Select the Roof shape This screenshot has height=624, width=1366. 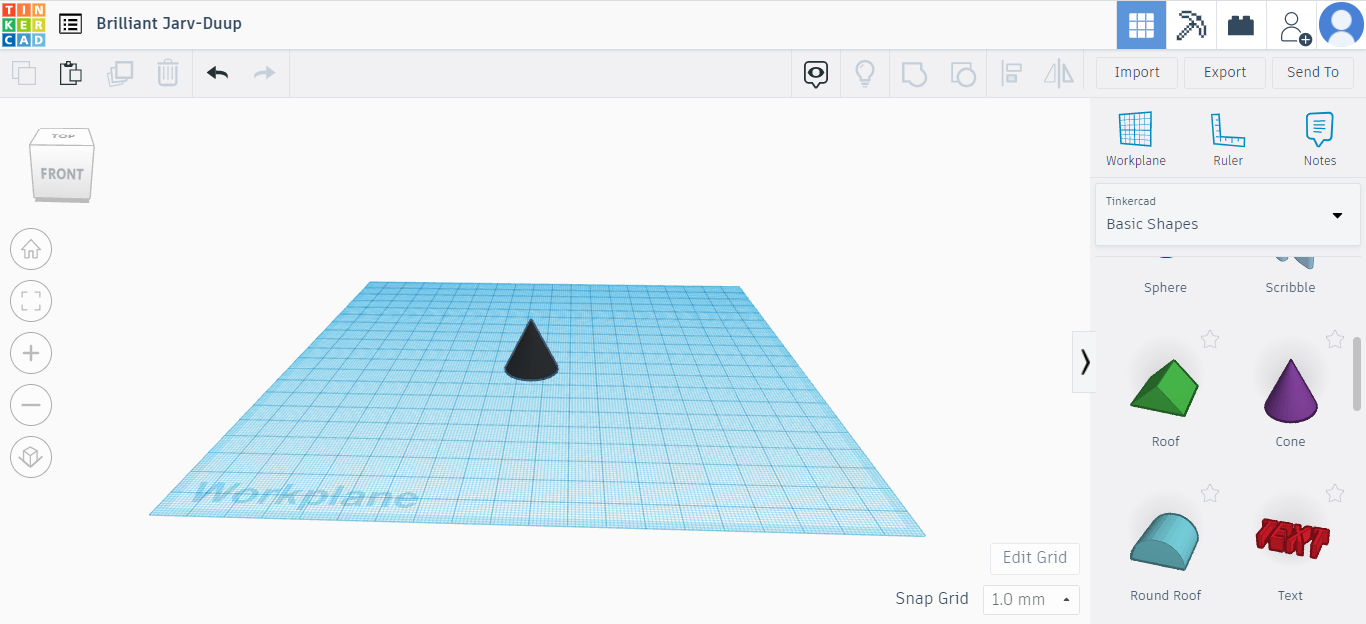click(x=1164, y=390)
